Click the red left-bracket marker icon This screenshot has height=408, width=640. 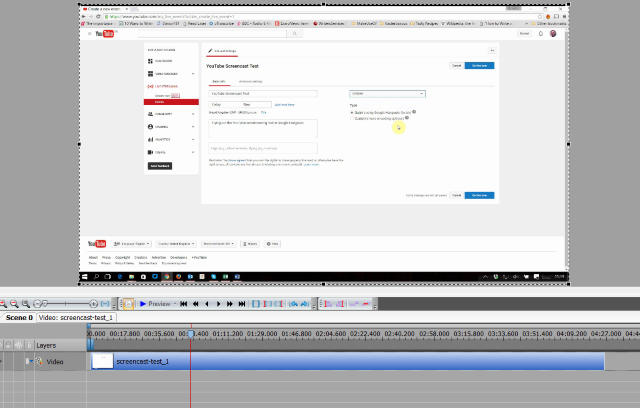coord(267,304)
